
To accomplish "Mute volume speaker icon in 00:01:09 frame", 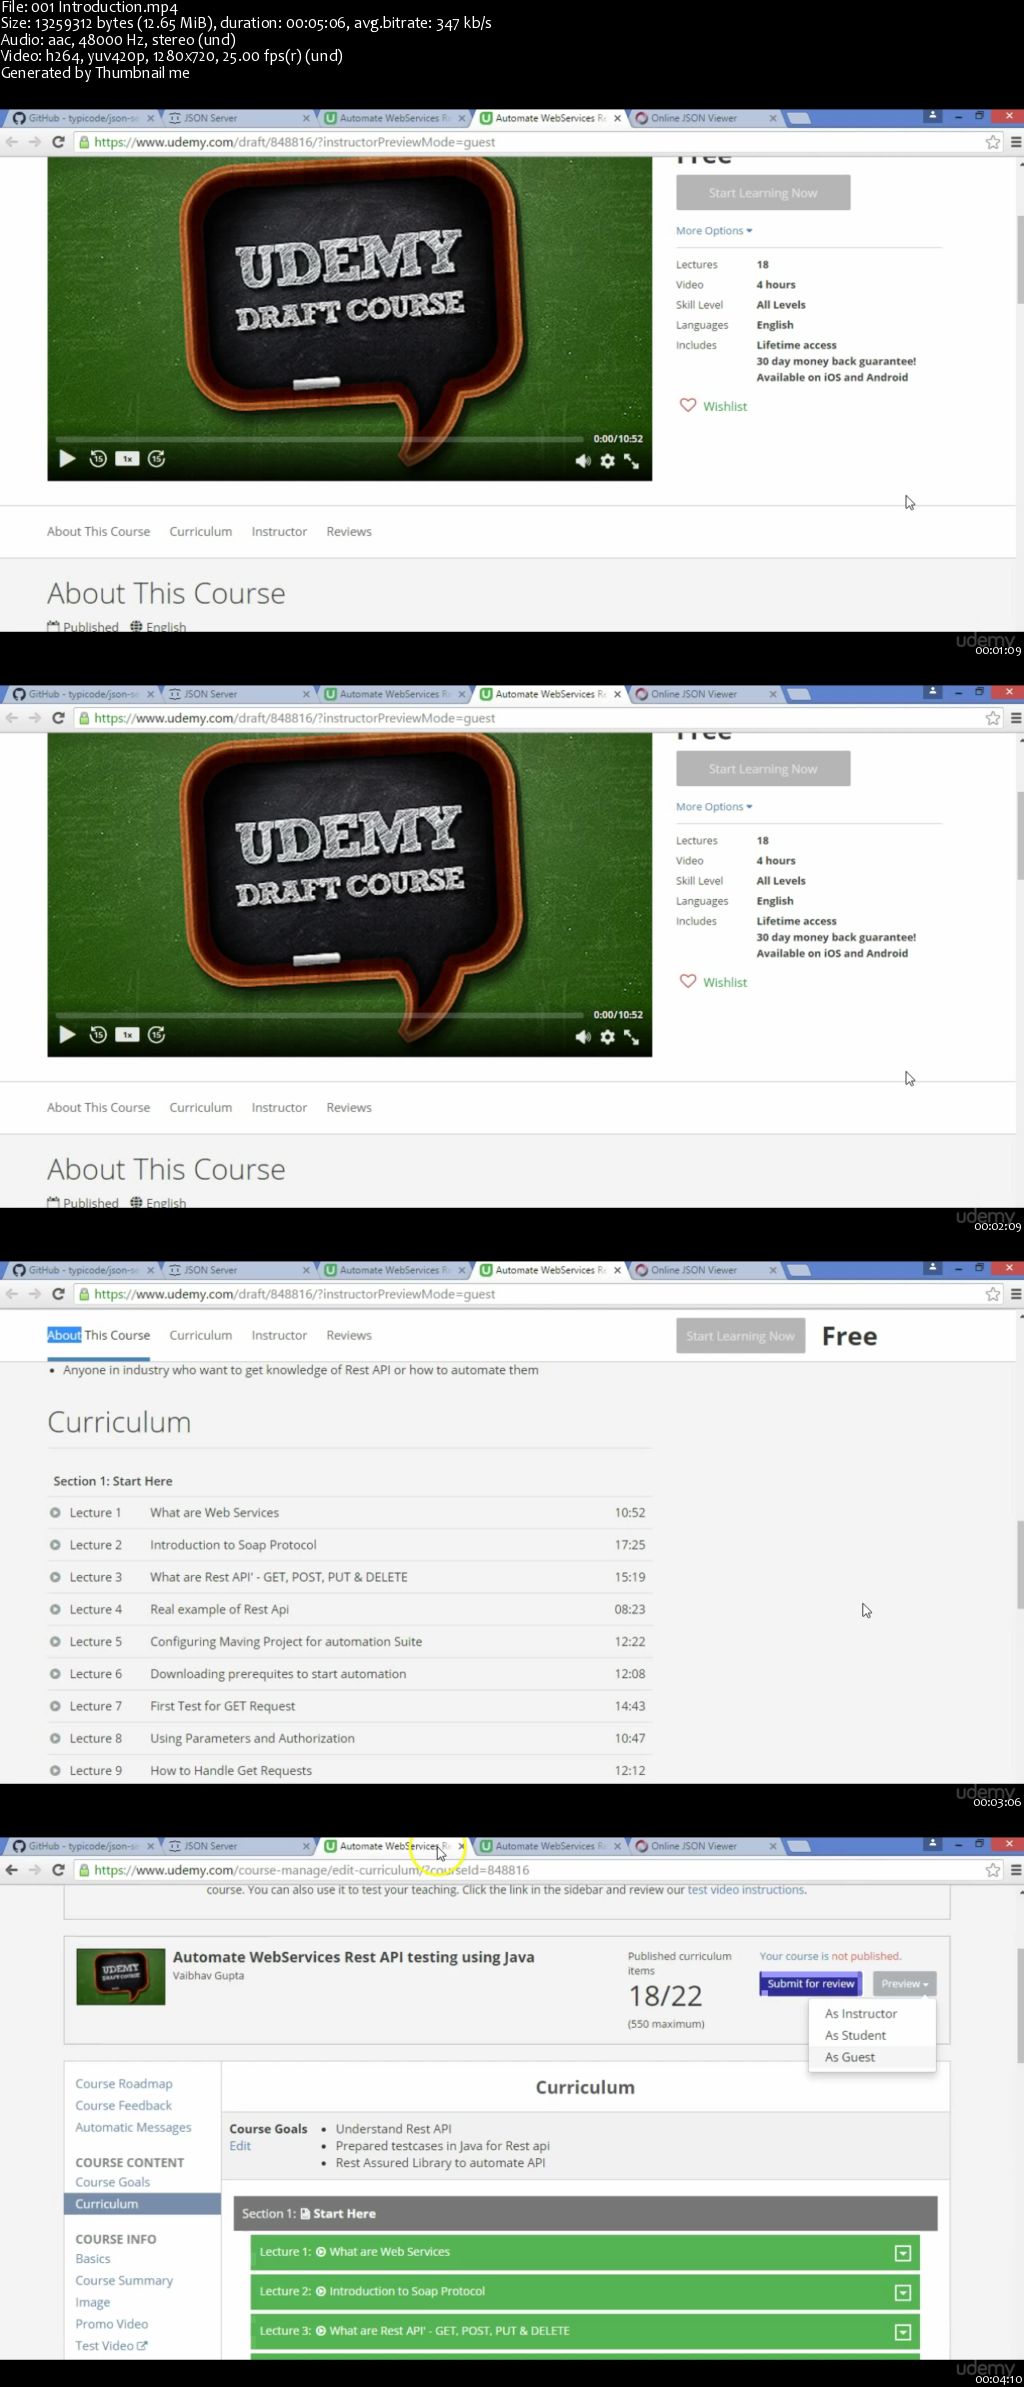I will pyautogui.click(x=582, y=461).
